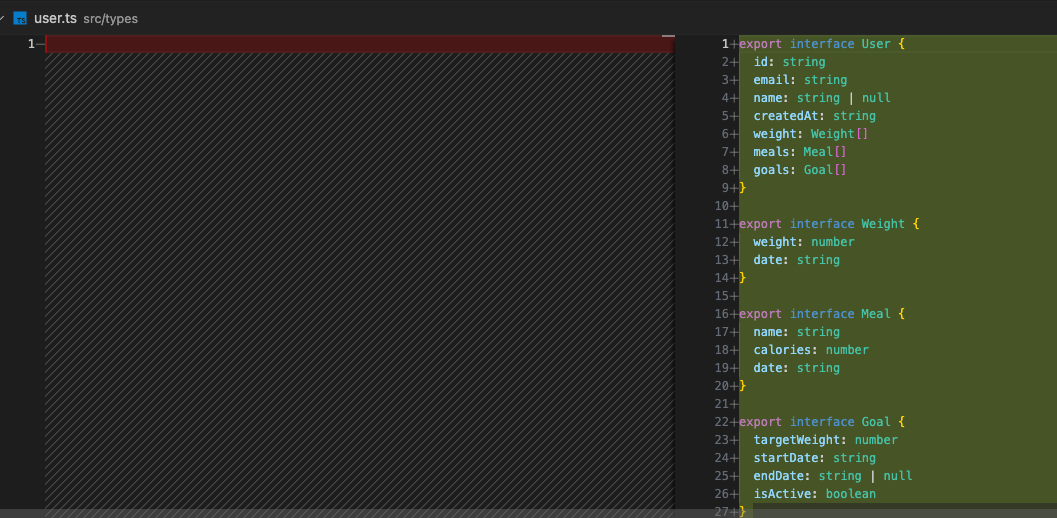
Task: Click the 'email: string' line
Action: (800, 80)
